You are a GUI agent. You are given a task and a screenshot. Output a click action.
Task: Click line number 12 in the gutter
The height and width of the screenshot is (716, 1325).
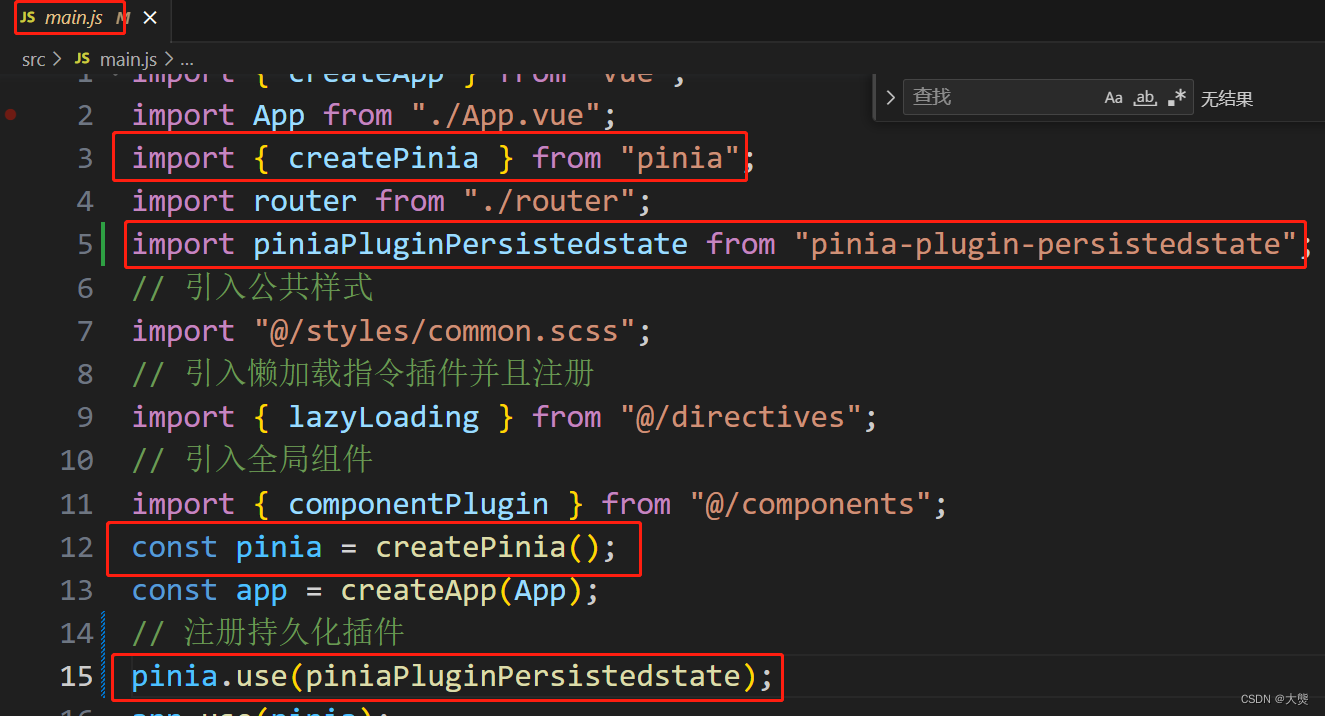[76, 547]
